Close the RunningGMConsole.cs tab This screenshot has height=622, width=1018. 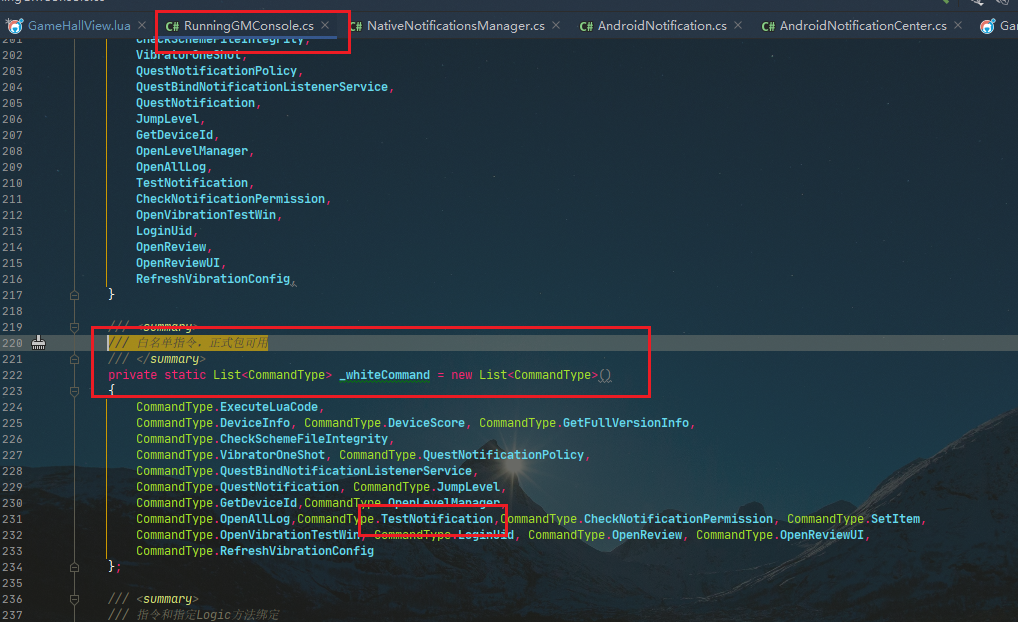pyautogui.click(x=325, y=25)
